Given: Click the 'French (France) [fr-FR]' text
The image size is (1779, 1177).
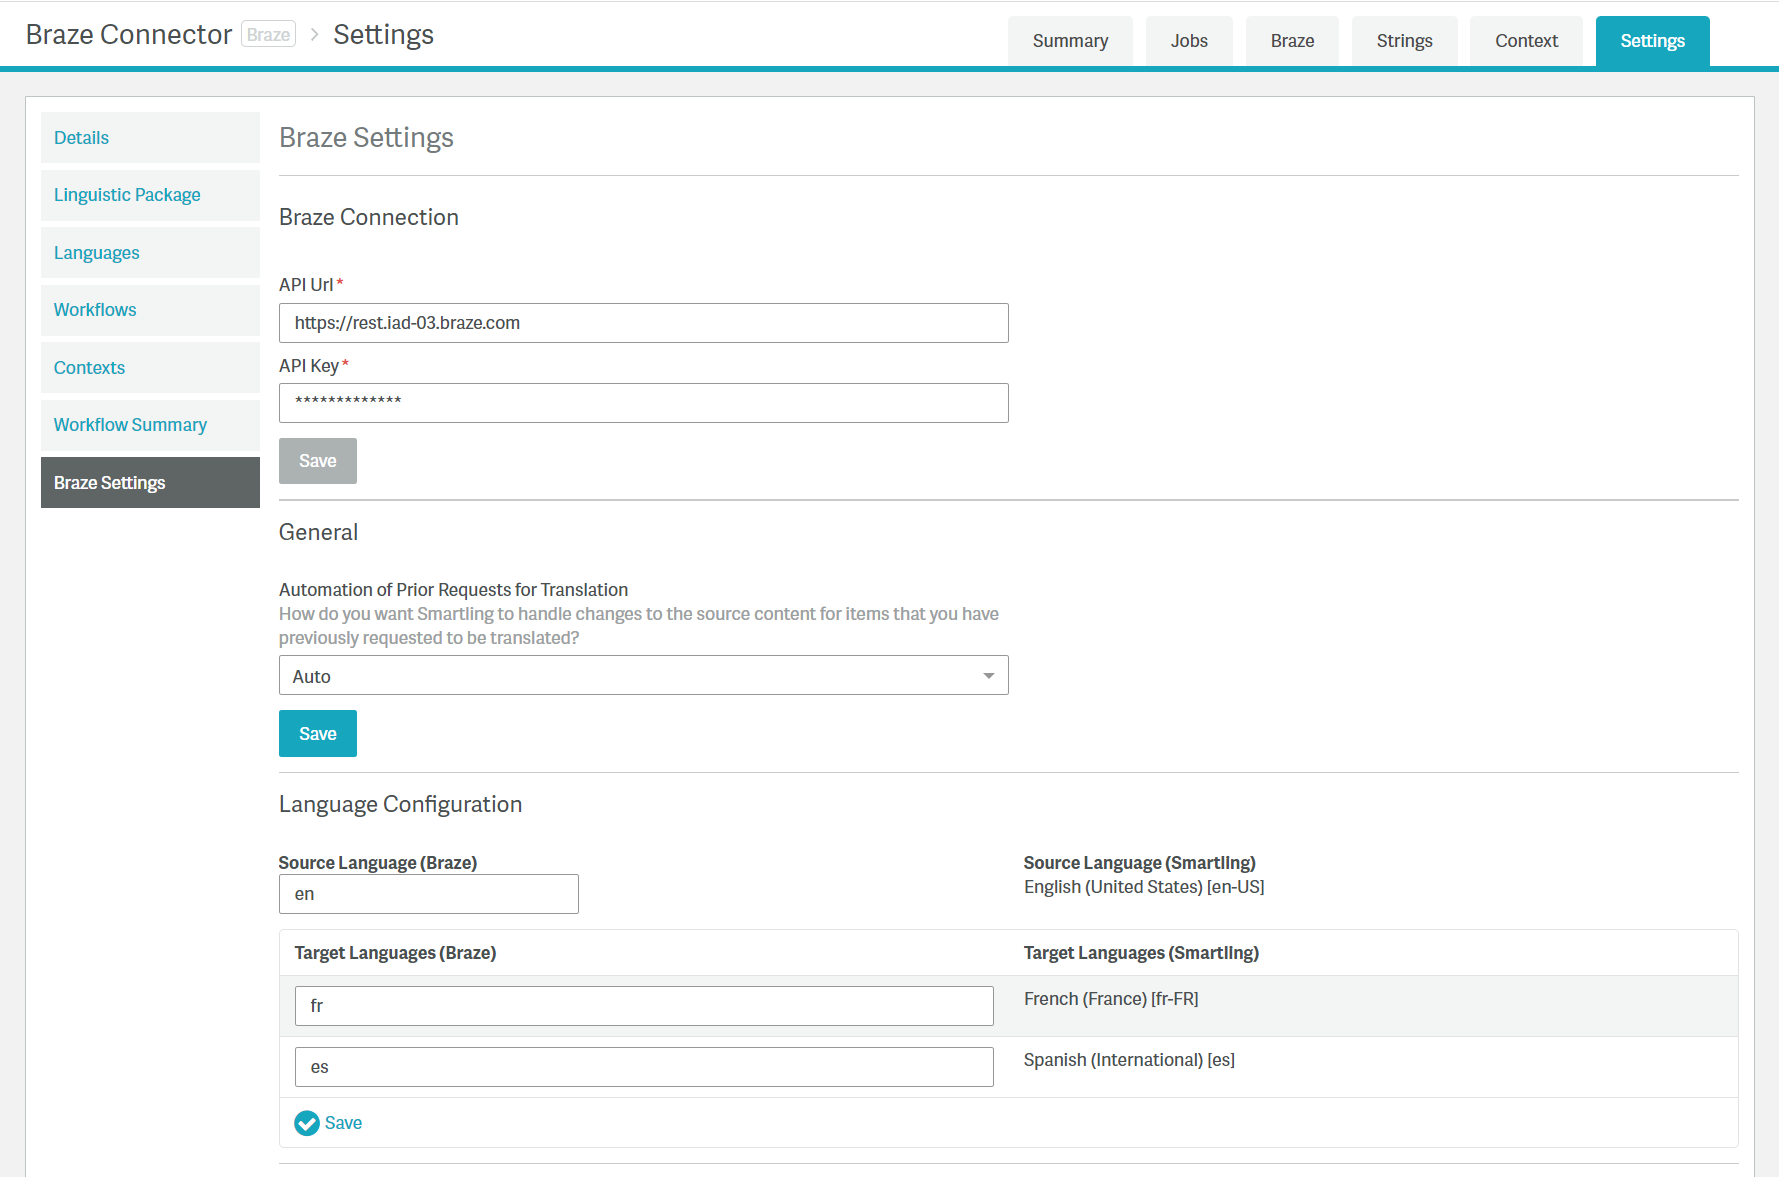Looking at the screenshot, I should pyautogui.click(x=1111, y=999).
